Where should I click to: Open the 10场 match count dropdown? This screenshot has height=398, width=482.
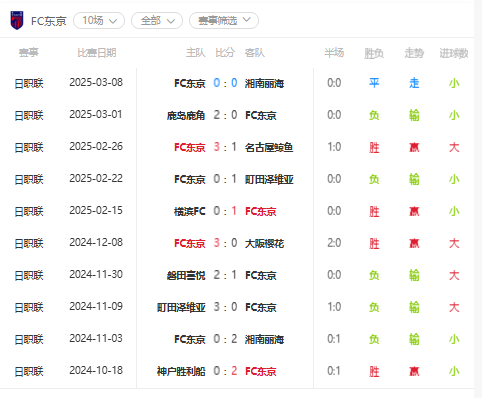coord(99,21)
